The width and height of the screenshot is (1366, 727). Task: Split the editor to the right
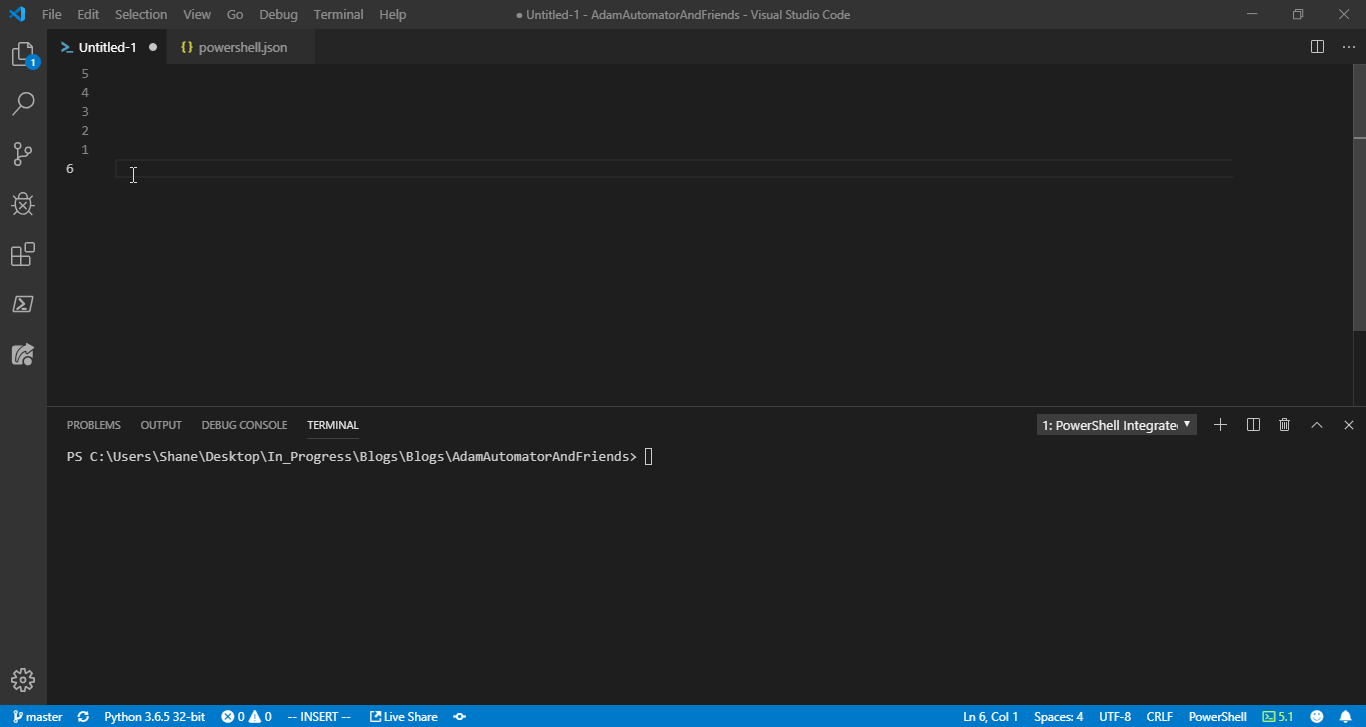click(x=1317, y=47)
